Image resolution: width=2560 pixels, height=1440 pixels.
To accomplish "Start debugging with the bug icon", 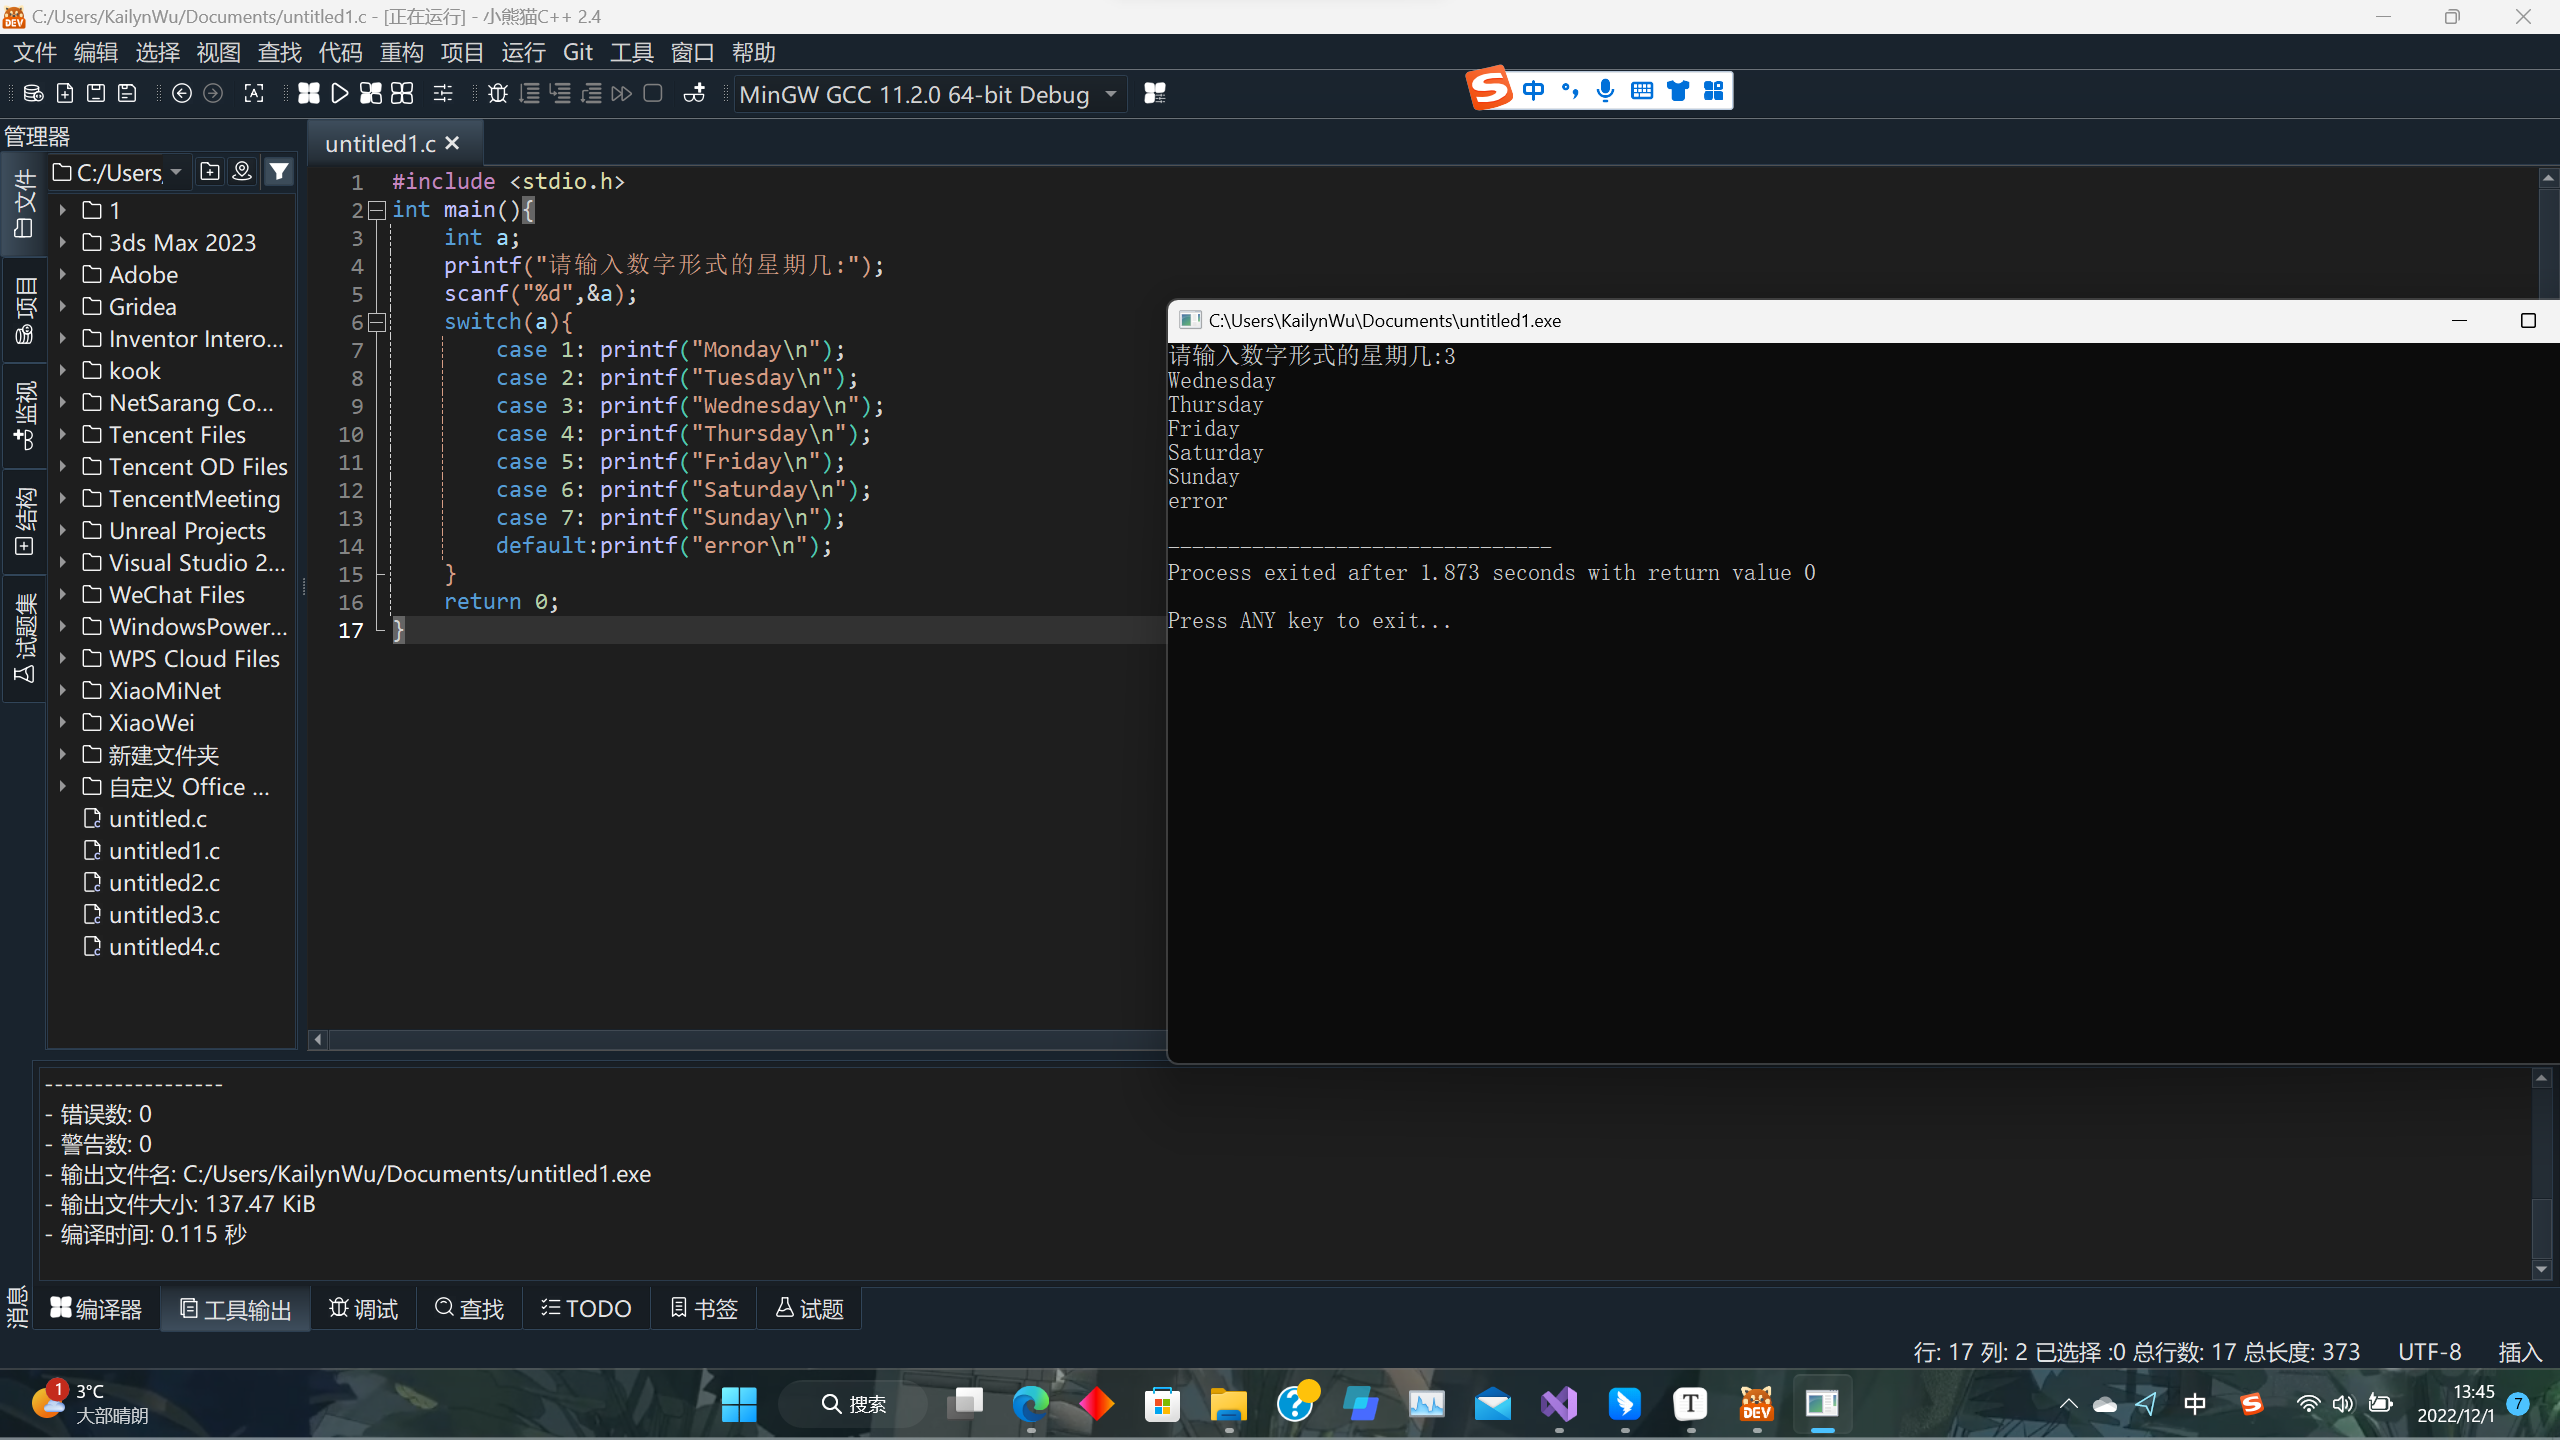I will 498,93.
